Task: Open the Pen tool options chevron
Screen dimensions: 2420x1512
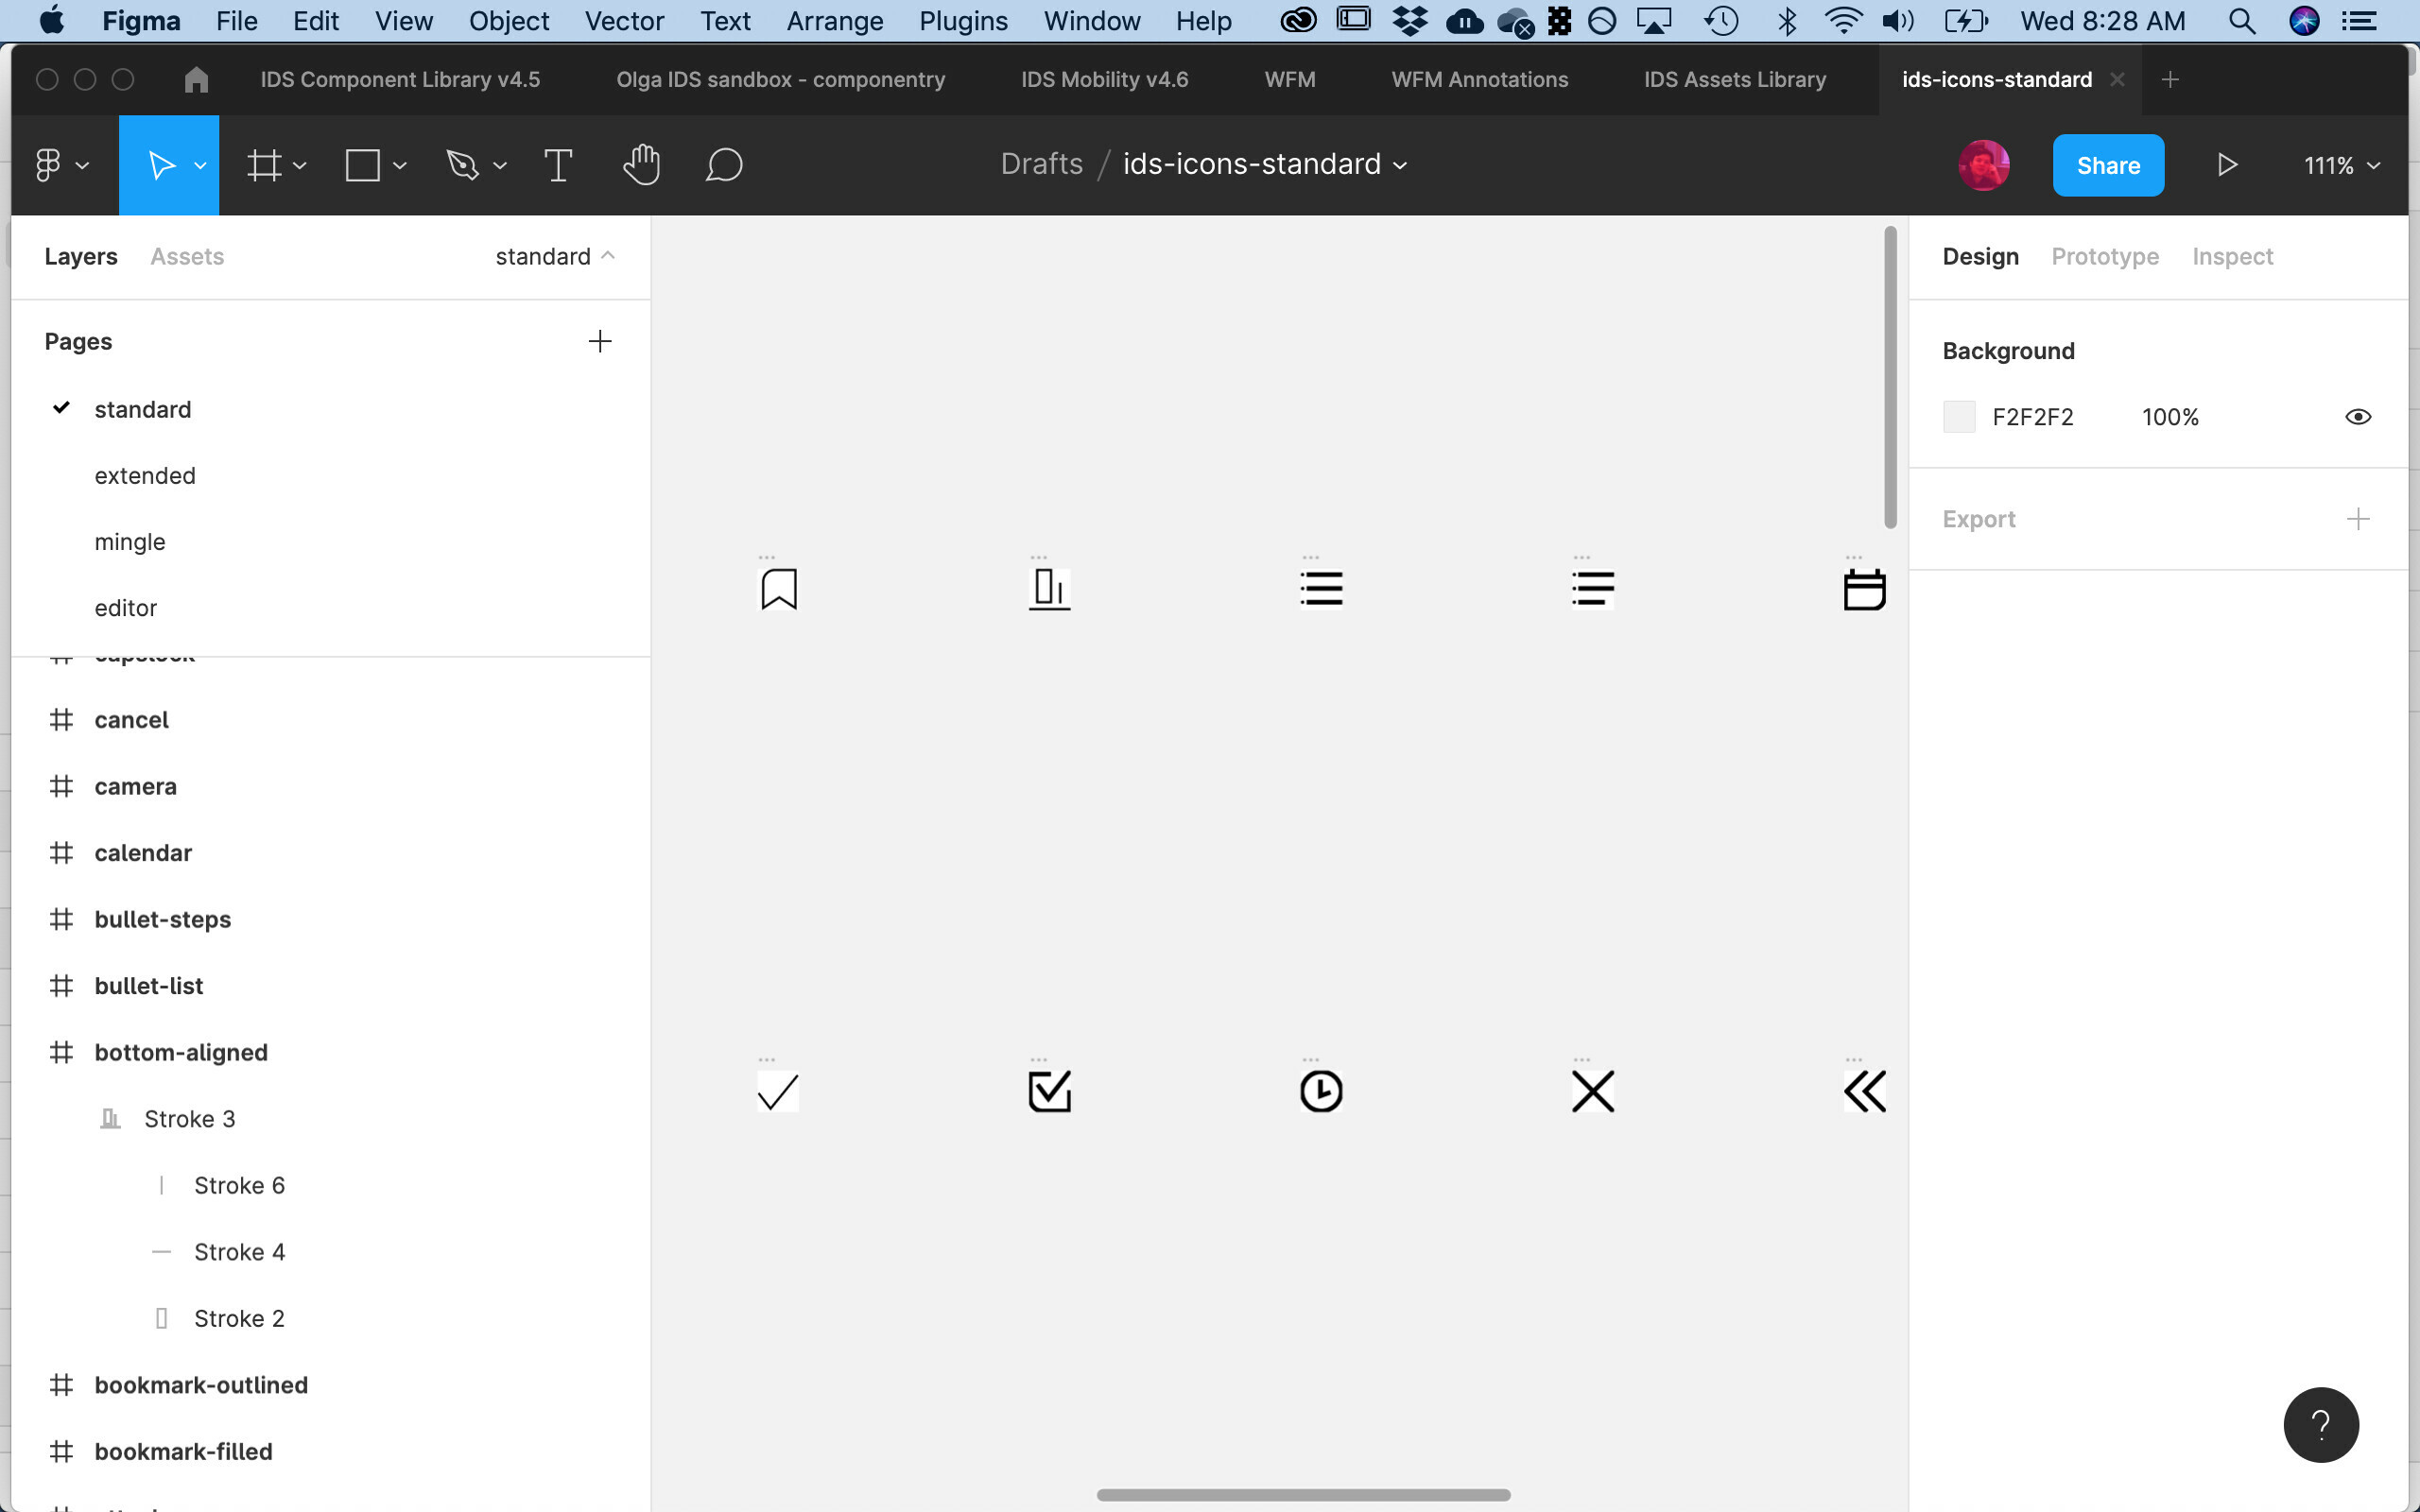Action: point(499,165)
